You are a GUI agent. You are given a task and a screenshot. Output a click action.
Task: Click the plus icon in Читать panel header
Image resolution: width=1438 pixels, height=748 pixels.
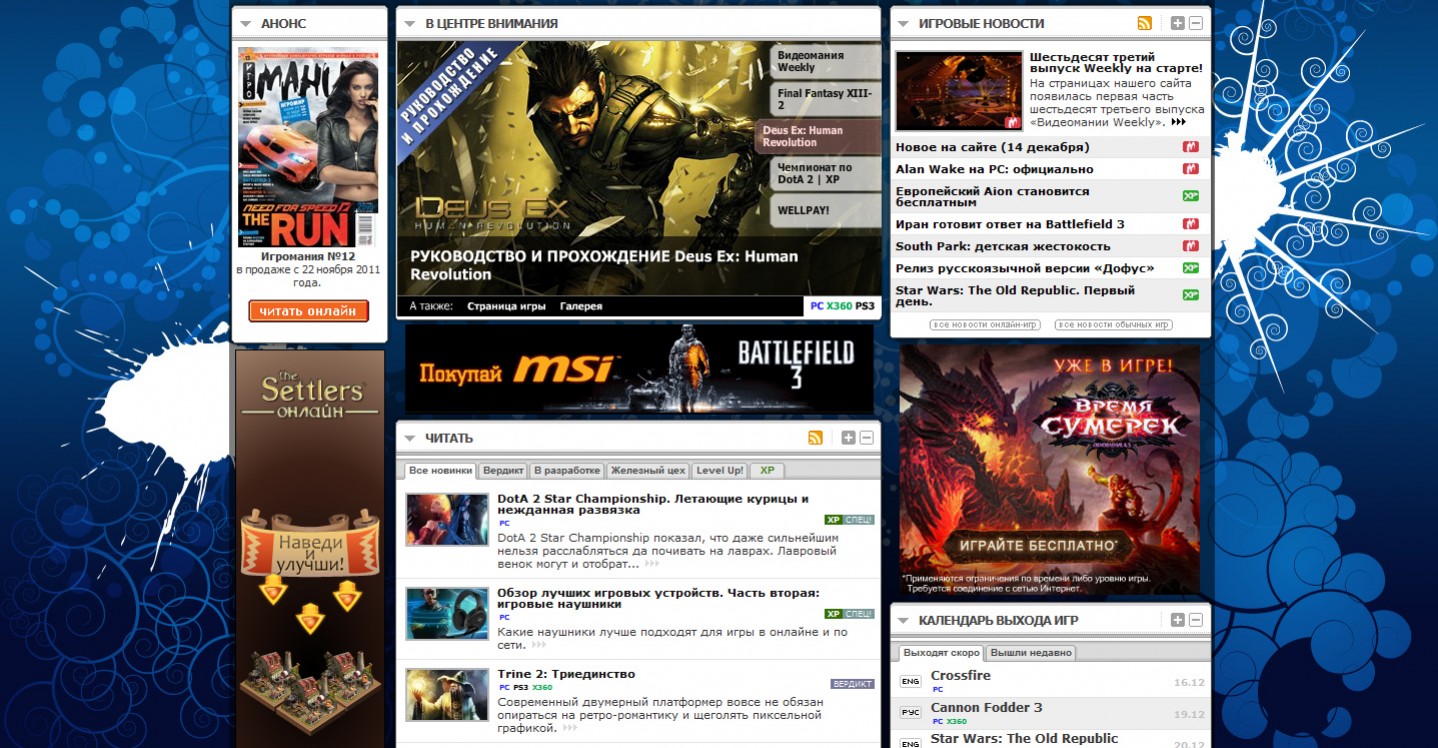click(x=848, y=437)
